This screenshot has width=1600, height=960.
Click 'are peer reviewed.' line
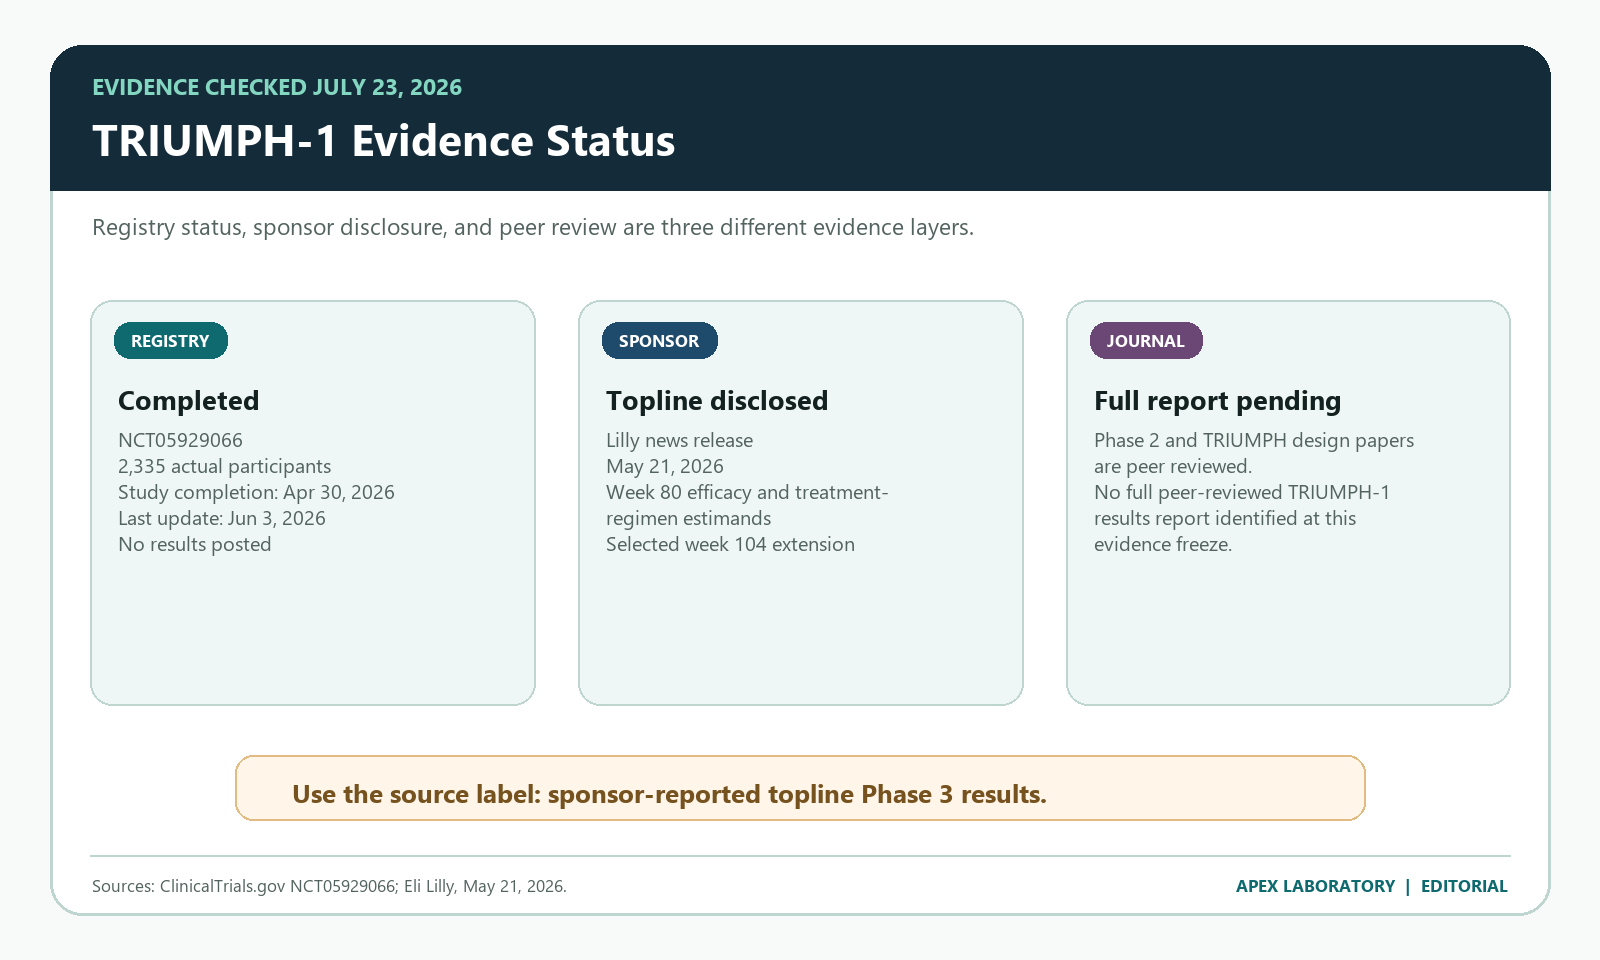[x=1173, y=466]
